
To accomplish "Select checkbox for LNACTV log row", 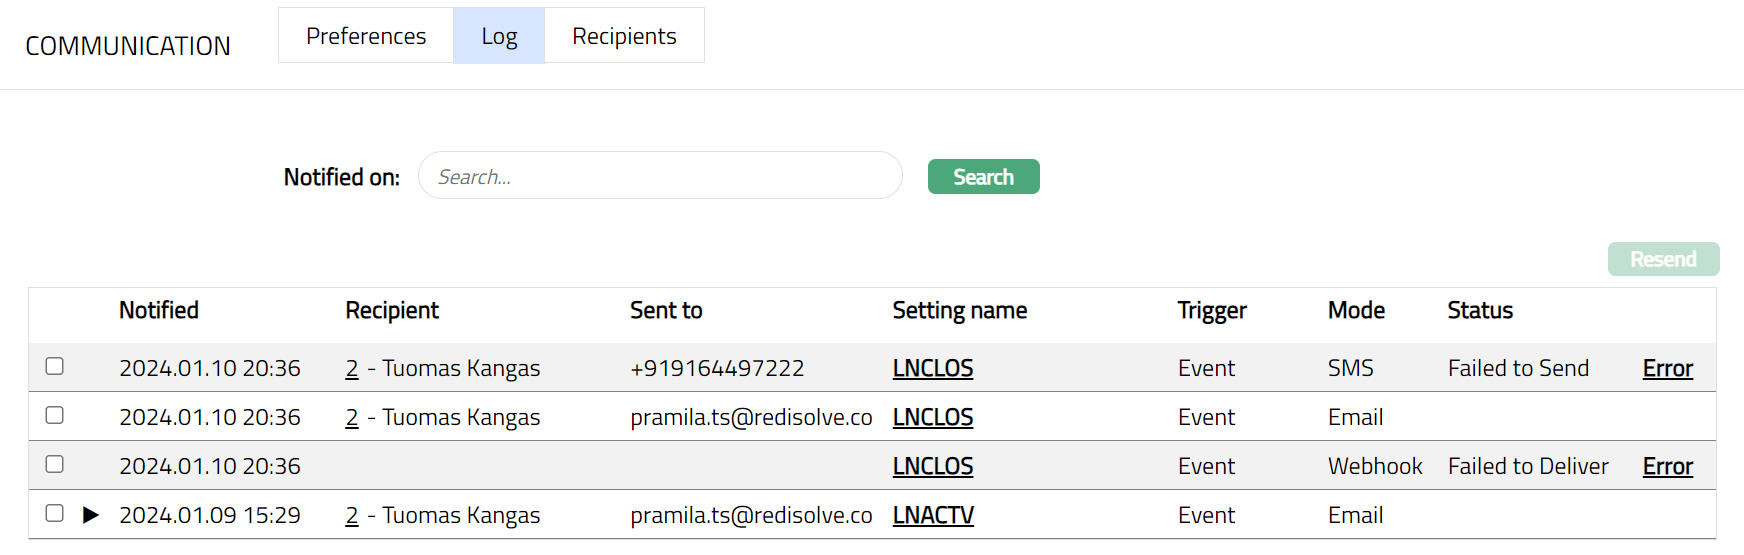I will point(55,514).
